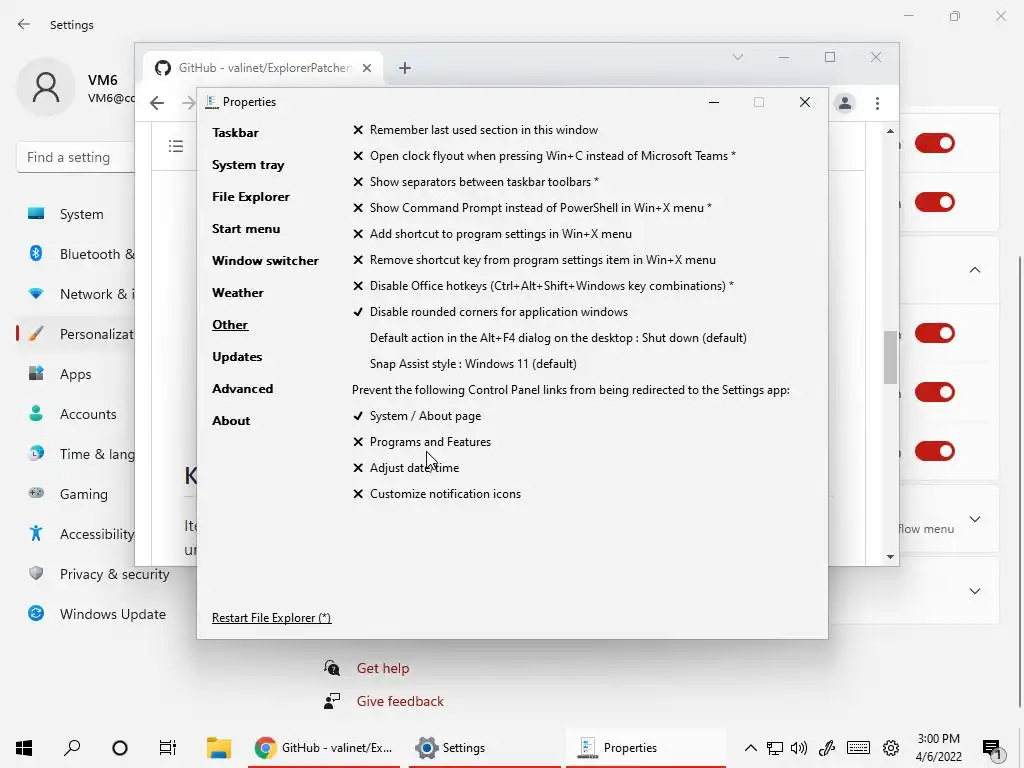
Task: Open Chrome tab search dropdown arrow
Action: pyautogui.click(x=737, y=57)
